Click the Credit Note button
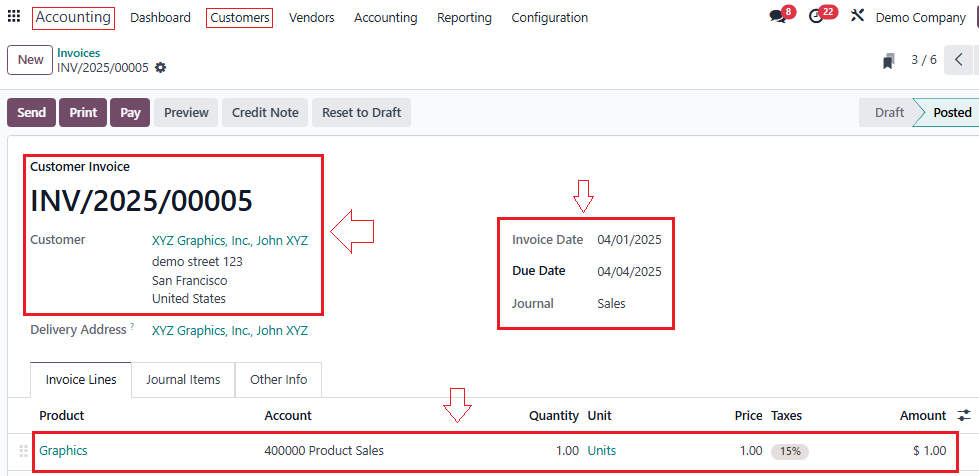Screen dimensions: 979x476 tap(265, 113)
